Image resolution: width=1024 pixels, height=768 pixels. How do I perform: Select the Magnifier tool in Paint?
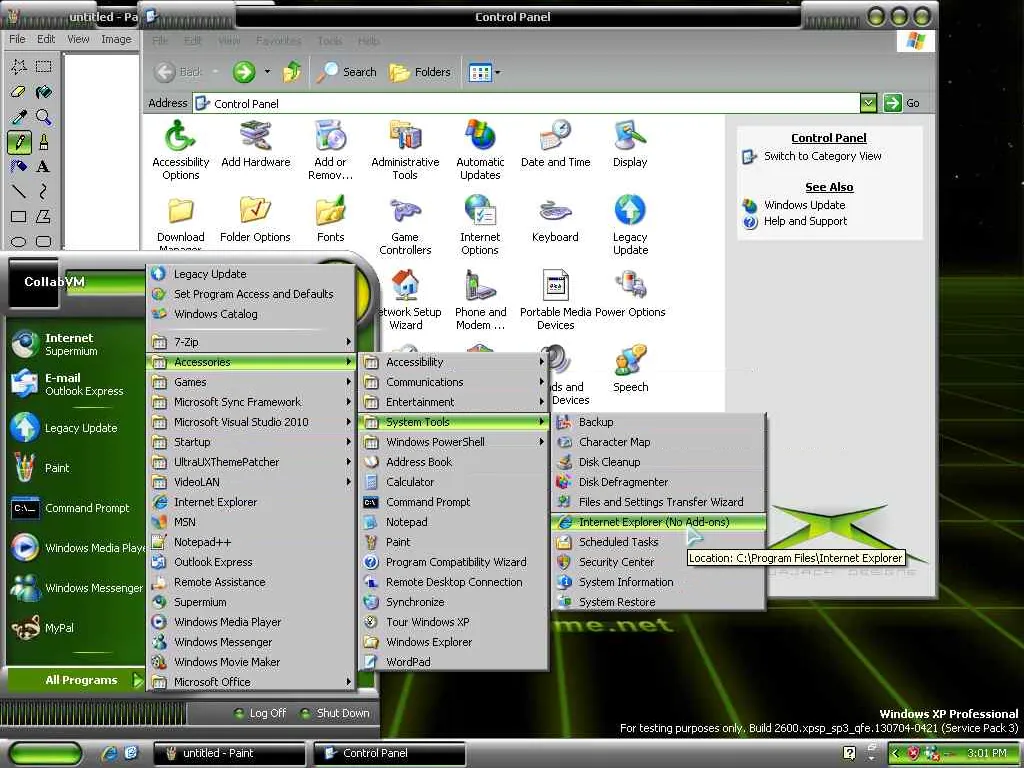pos(44,117)
